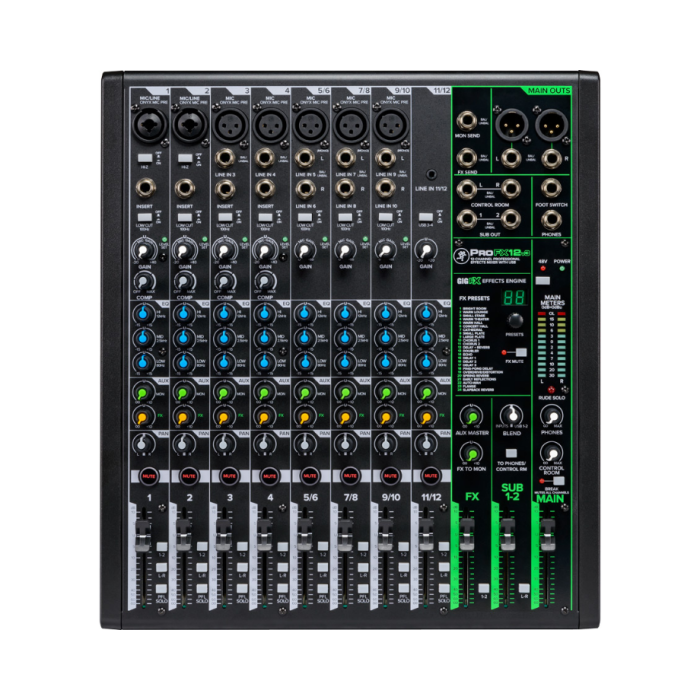Click the CONTROL ROOM level knob
Viewport: 700px width, 700px height.
552,453
